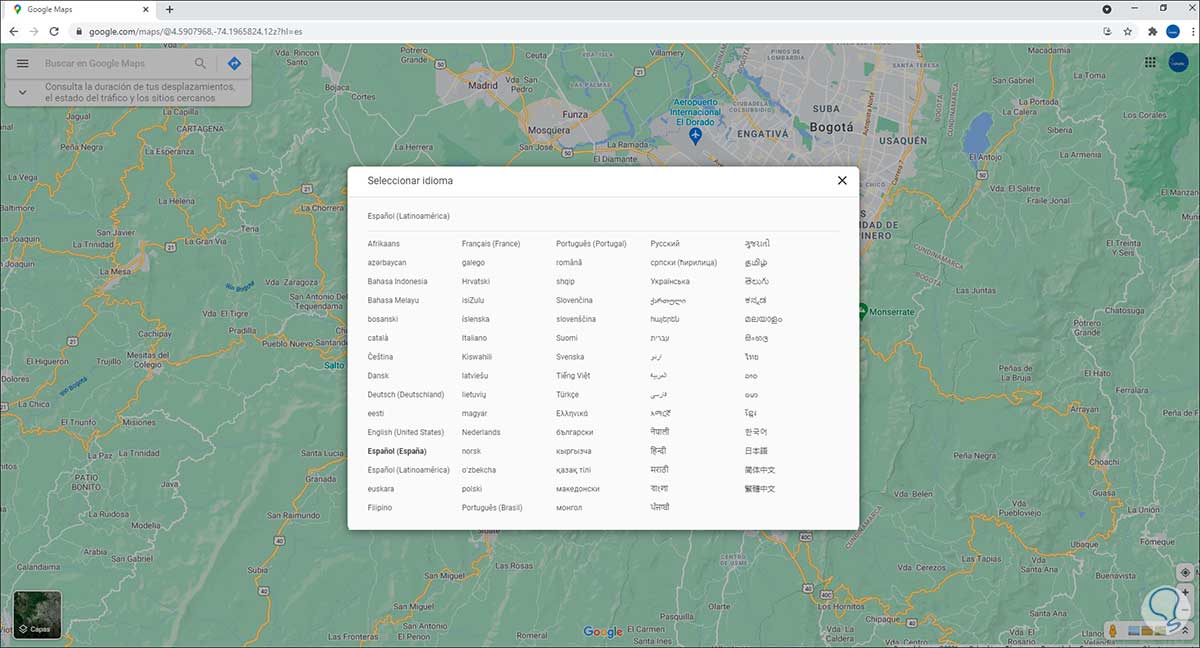
Task: Pick Português (Brasil) language
Action: pyautogui.click(x=492, y=508)
